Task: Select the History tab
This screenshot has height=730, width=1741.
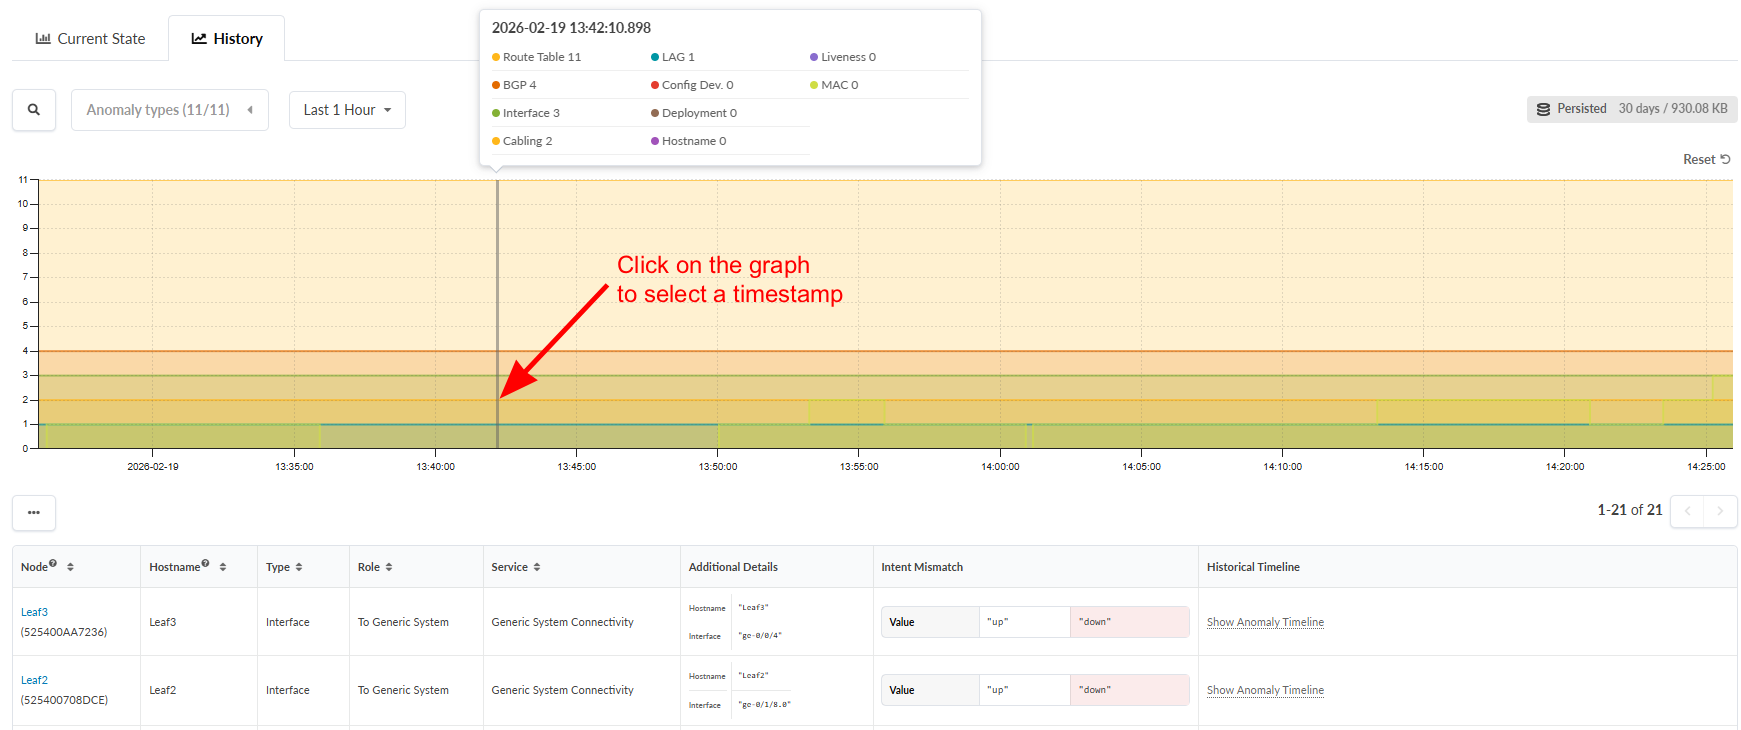Action: 227,39
